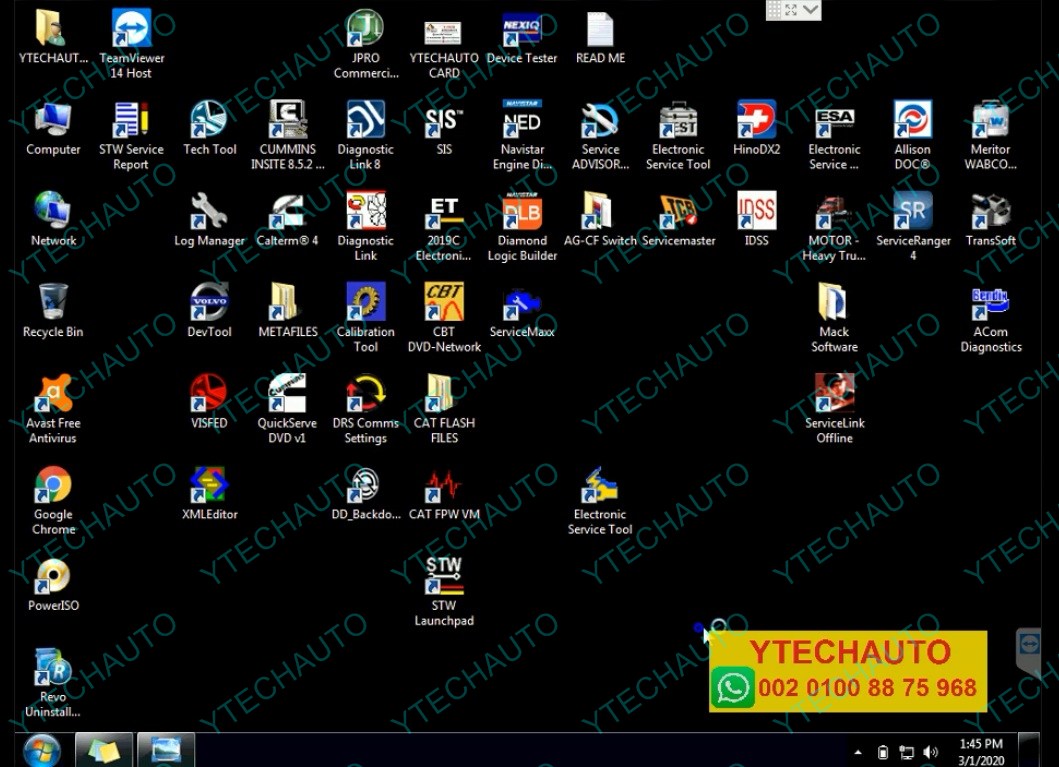Launch Calterm 4
The image size is (1059, 767).
pyautogui.click(x=288, y=221)
